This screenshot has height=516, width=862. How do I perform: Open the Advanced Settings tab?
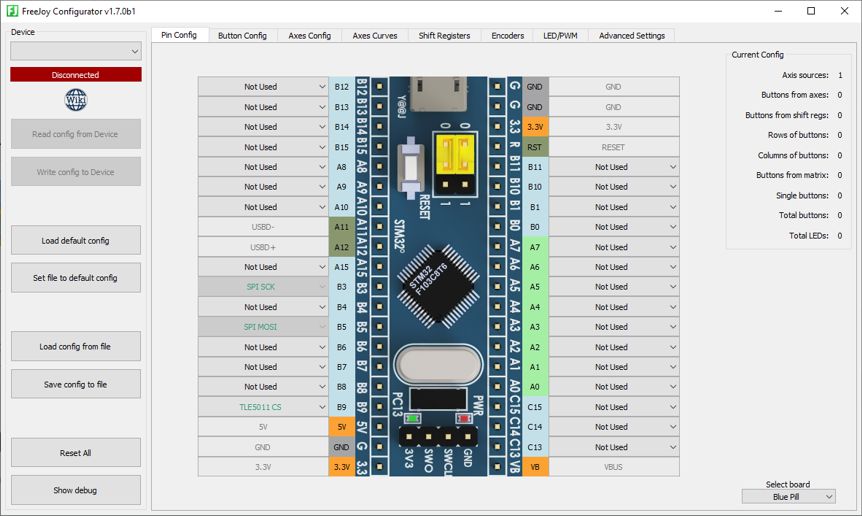[x=632, y=36]
